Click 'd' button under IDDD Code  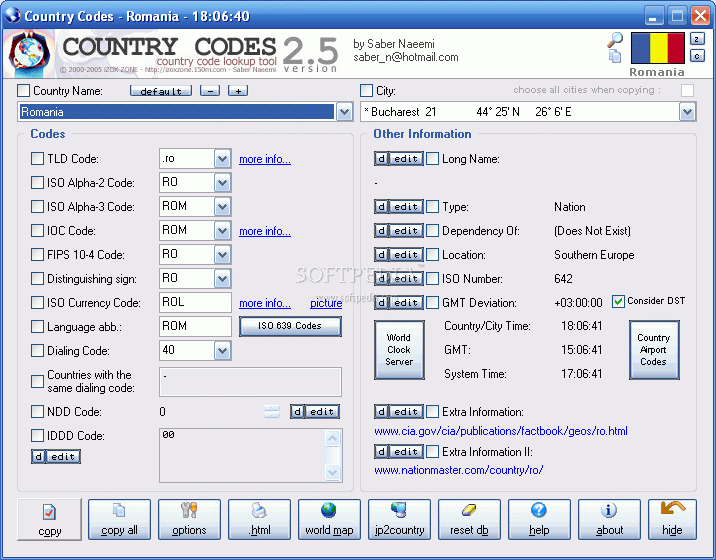tap(38, 456)
